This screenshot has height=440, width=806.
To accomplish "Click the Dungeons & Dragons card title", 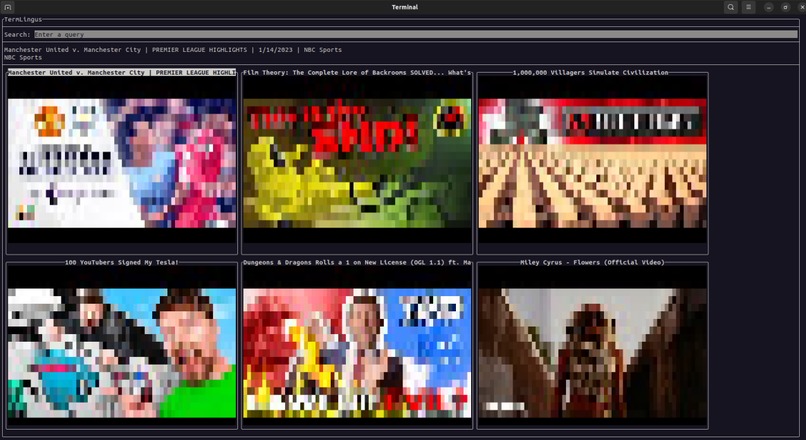I will coord(357,262).
